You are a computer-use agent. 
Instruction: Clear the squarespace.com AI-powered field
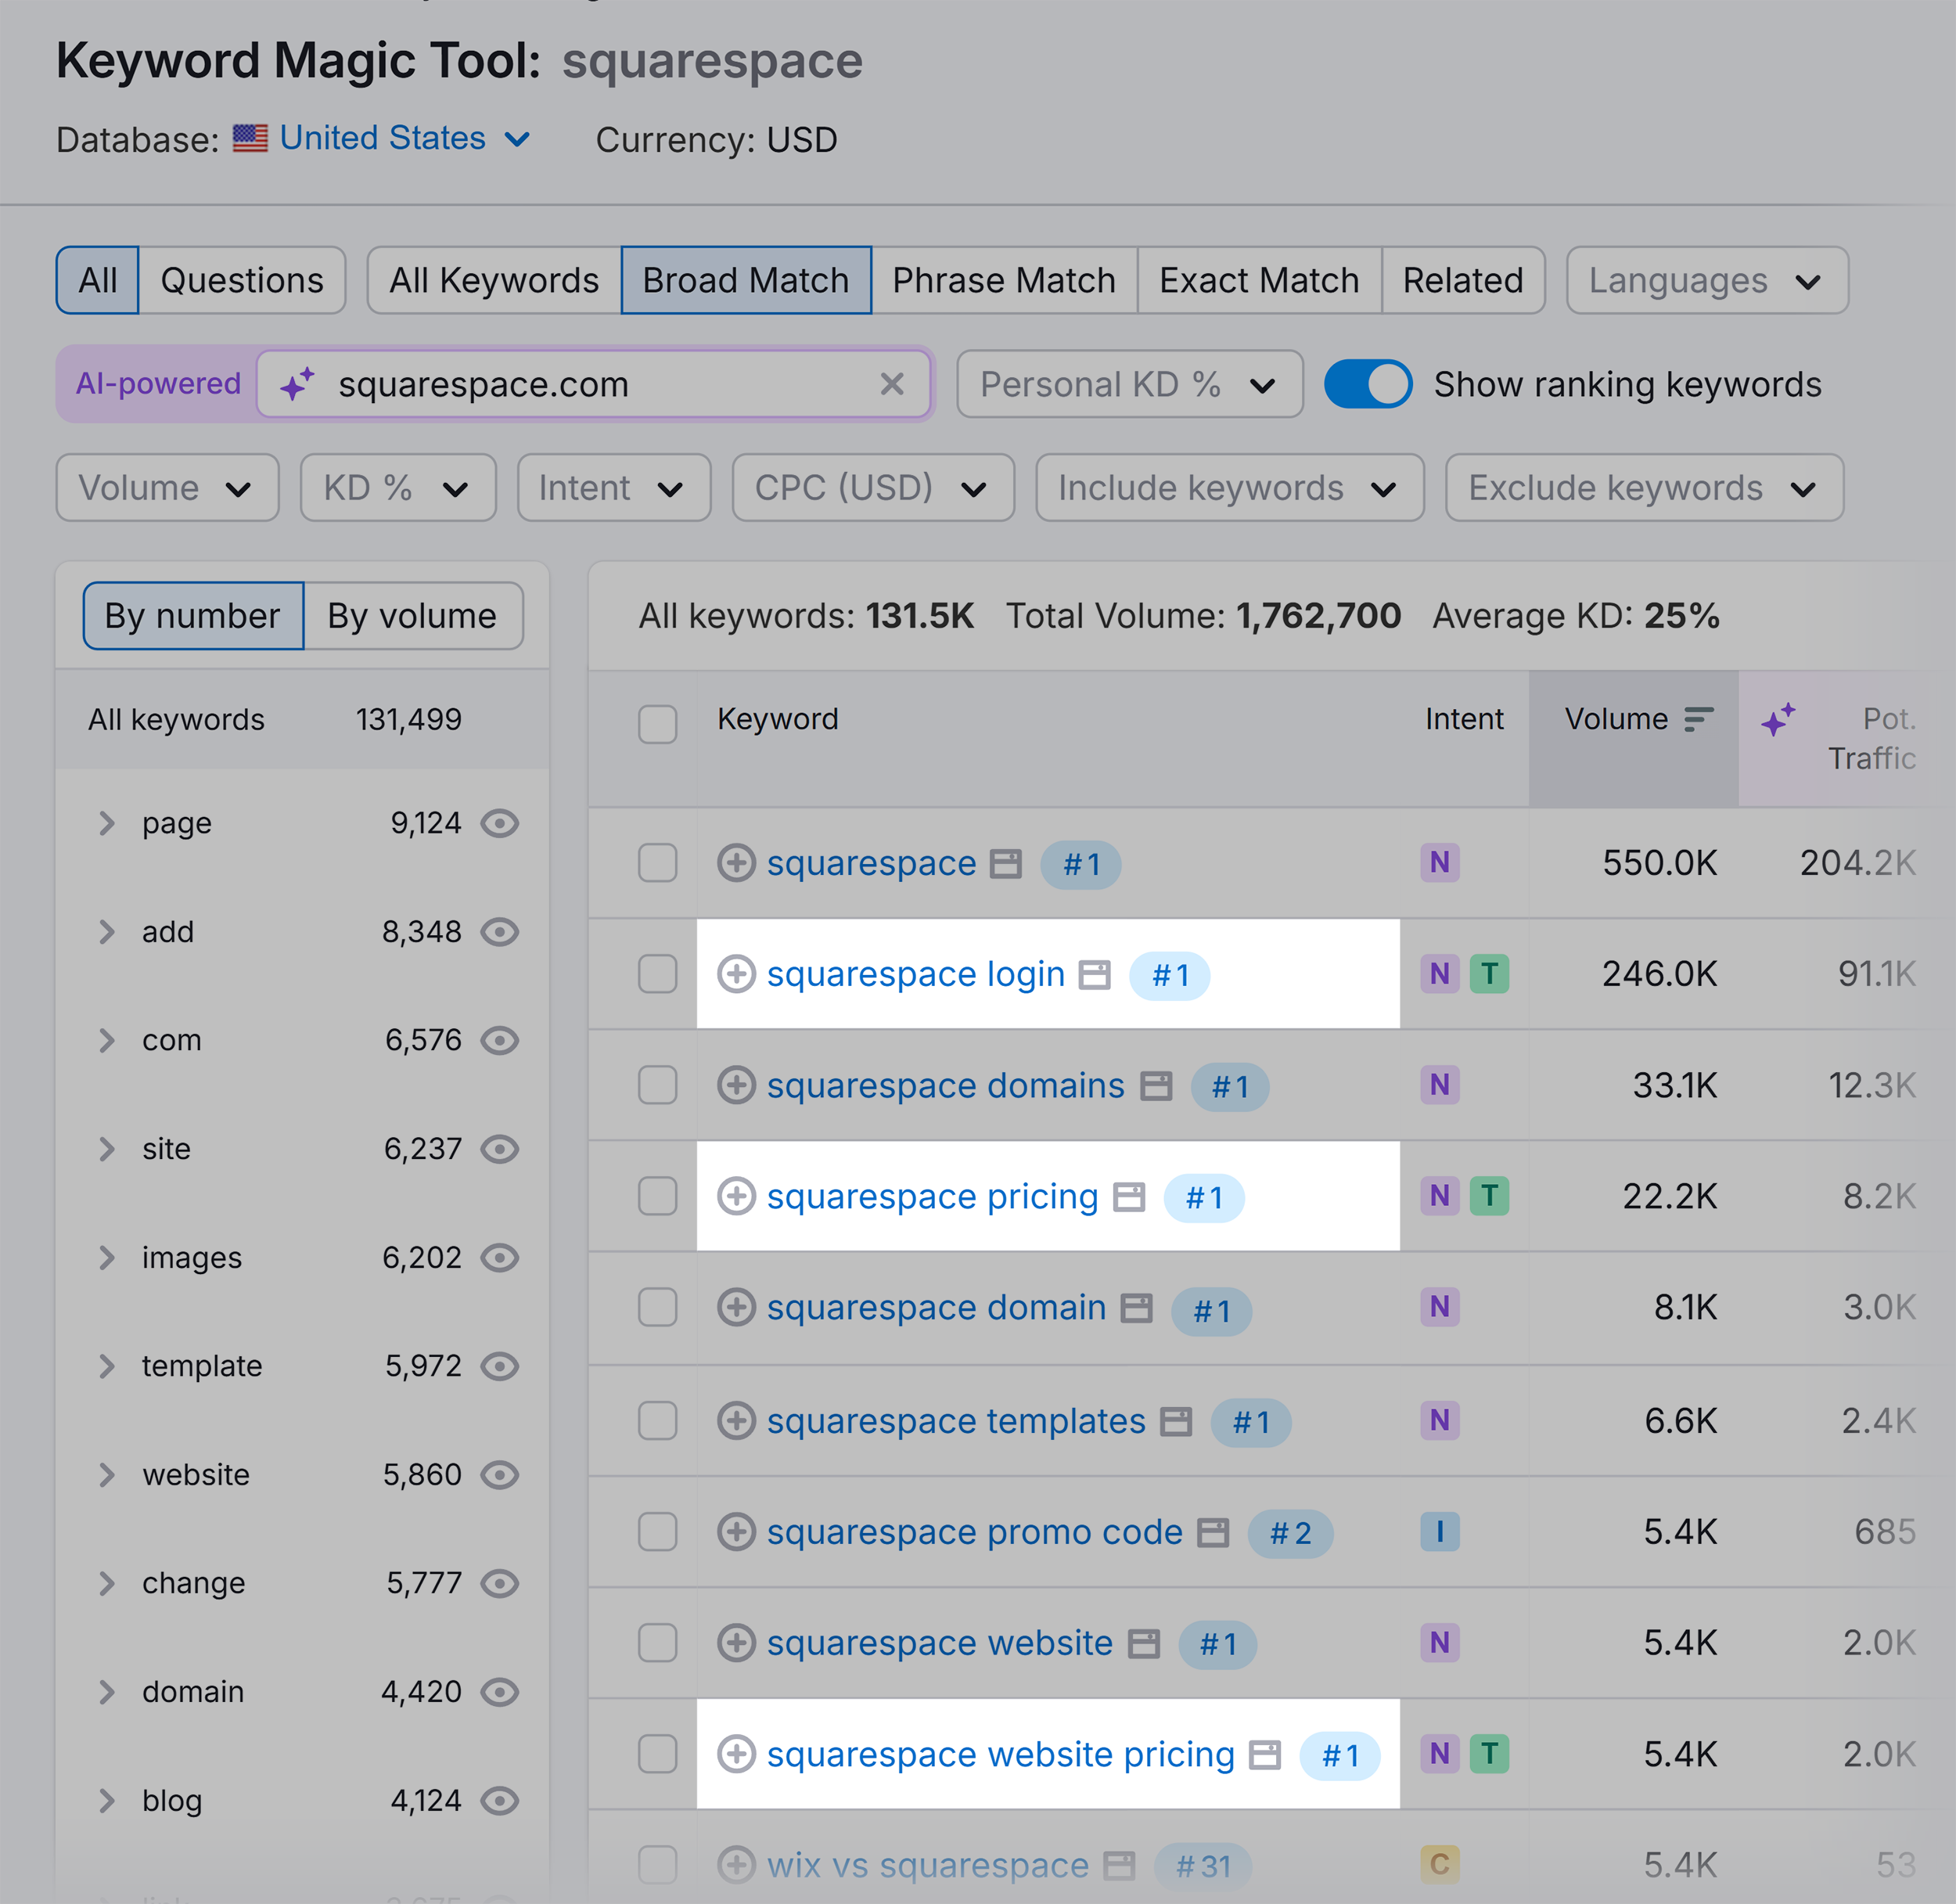pos(891,384)
